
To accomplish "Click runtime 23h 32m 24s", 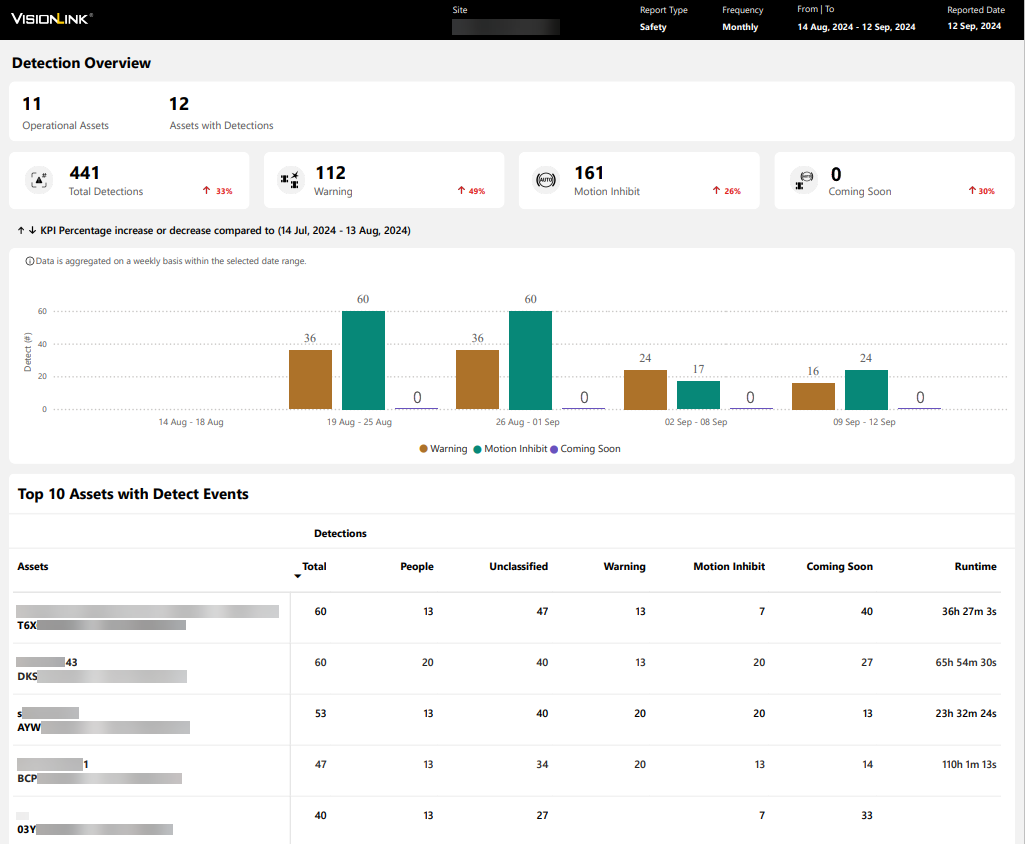I will pyautogui.click(x=966, y=713).
